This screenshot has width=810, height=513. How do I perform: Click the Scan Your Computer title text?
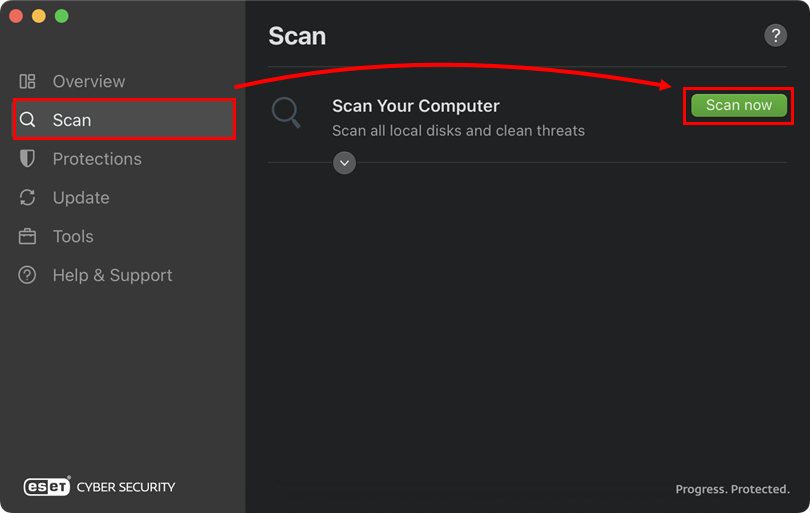coord(415,106)
